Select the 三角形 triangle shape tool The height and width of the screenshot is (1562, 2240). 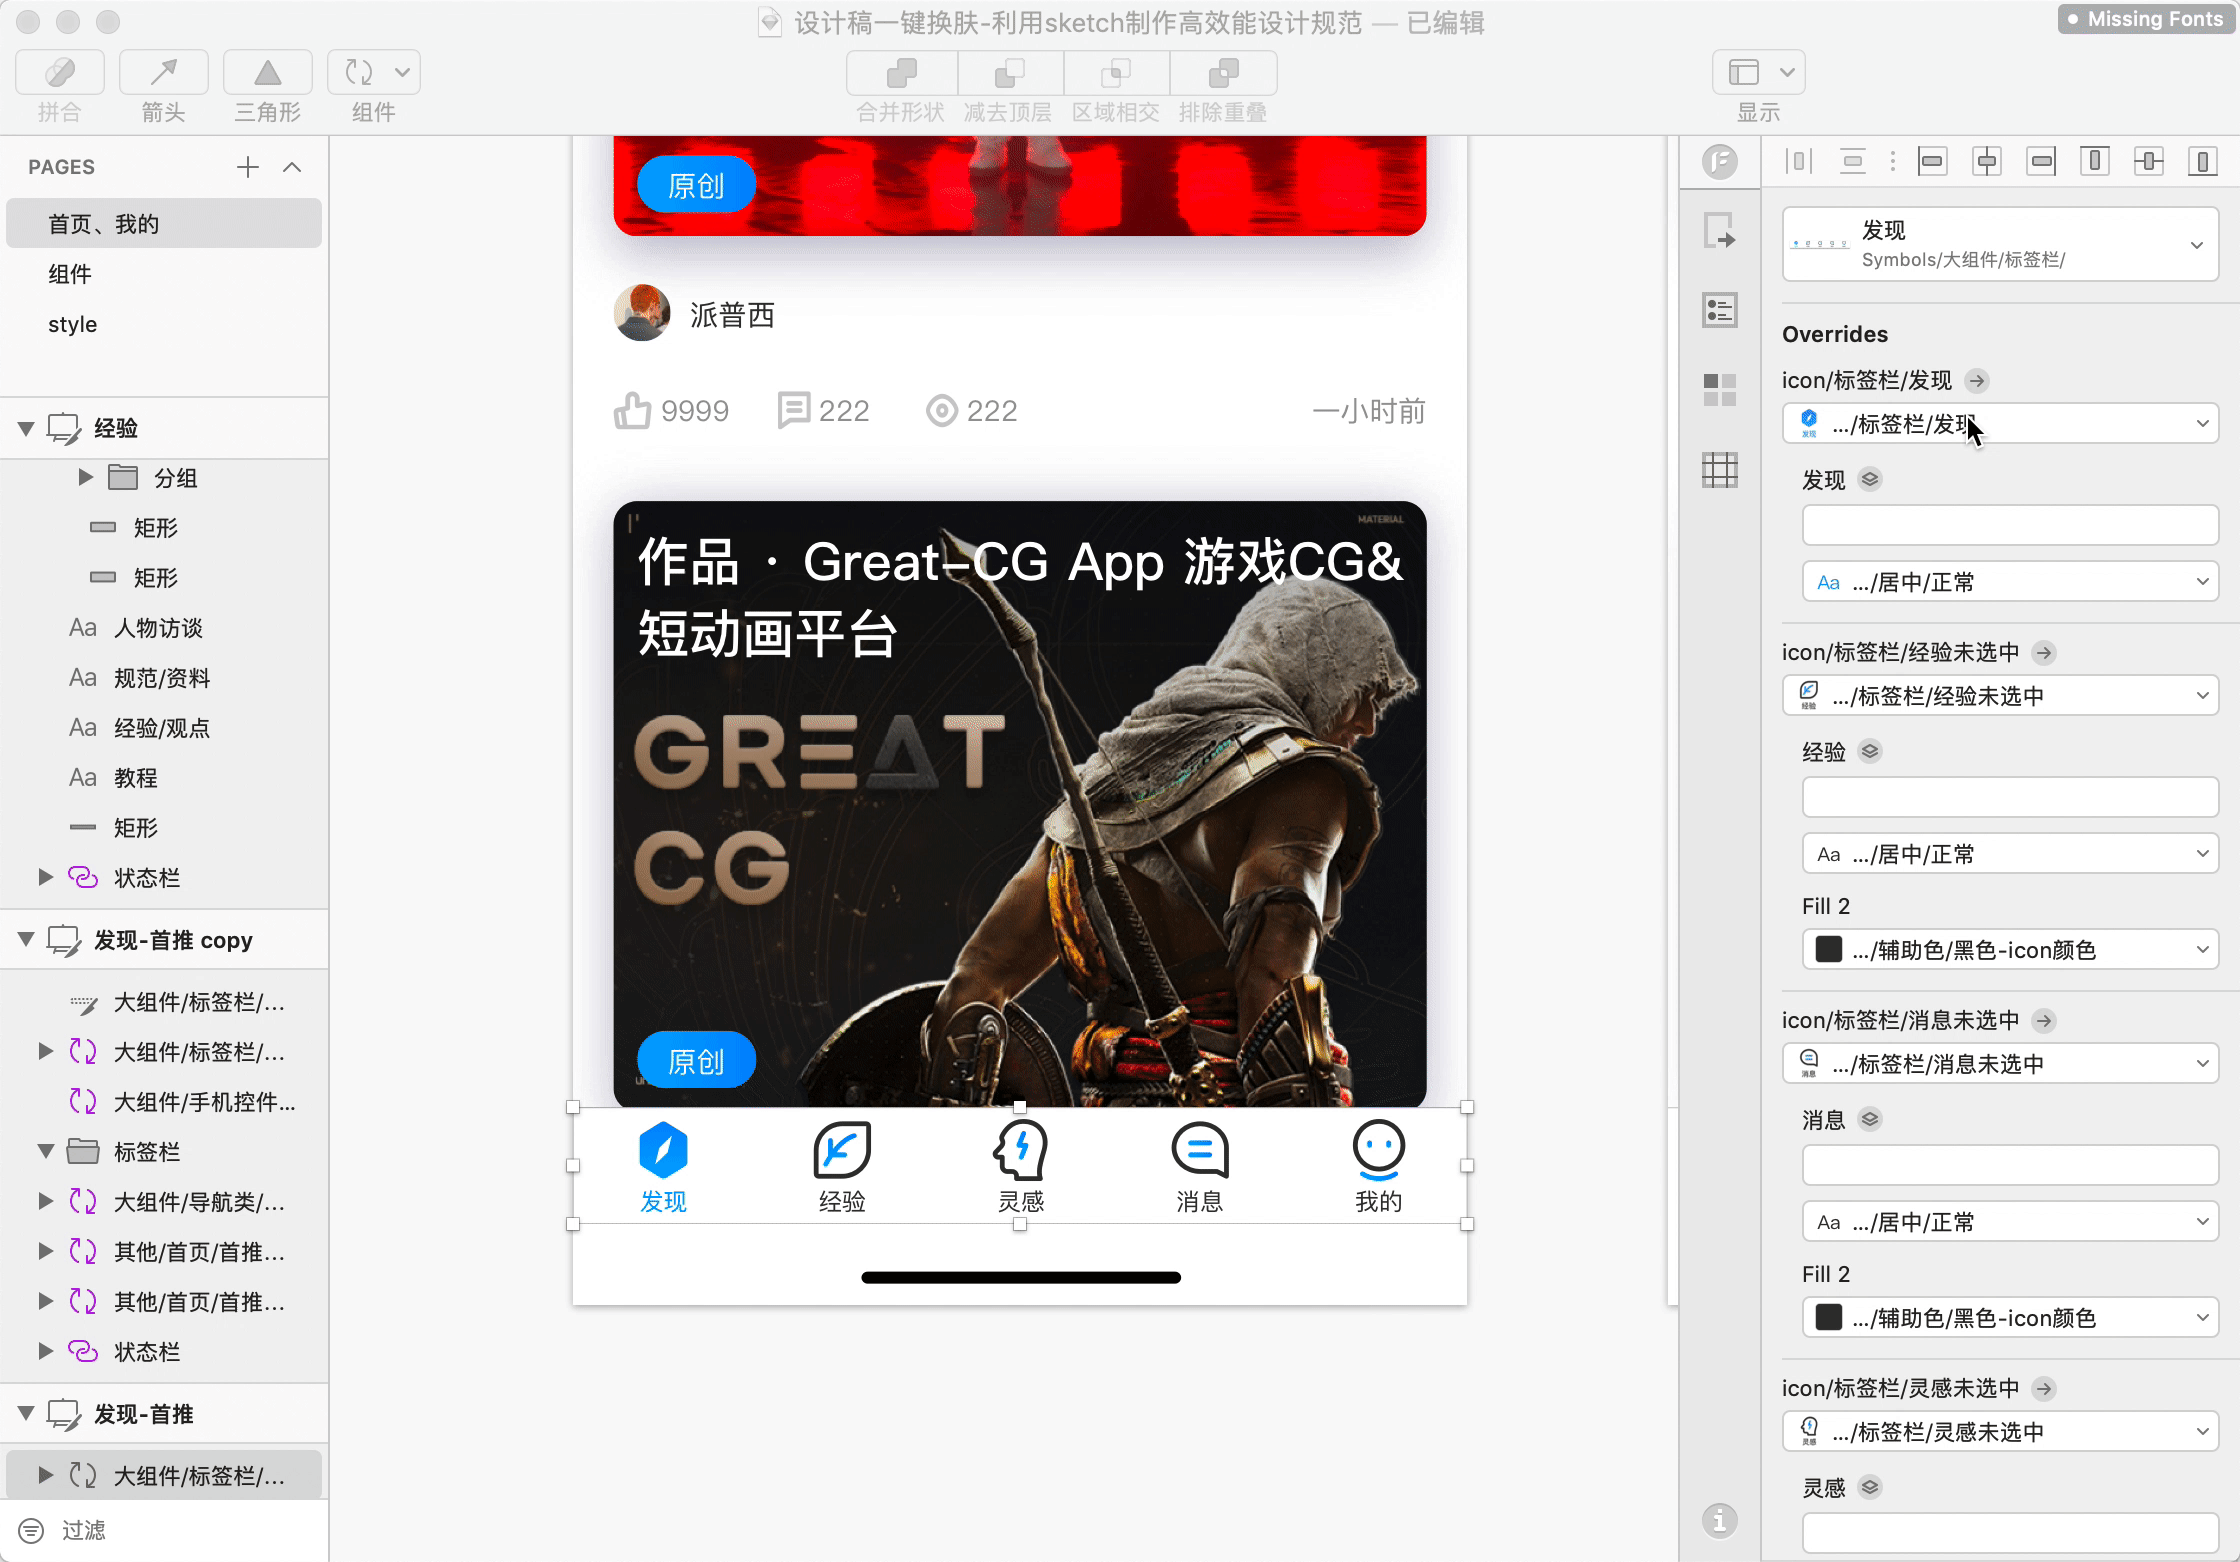click(x=267, y=74)
